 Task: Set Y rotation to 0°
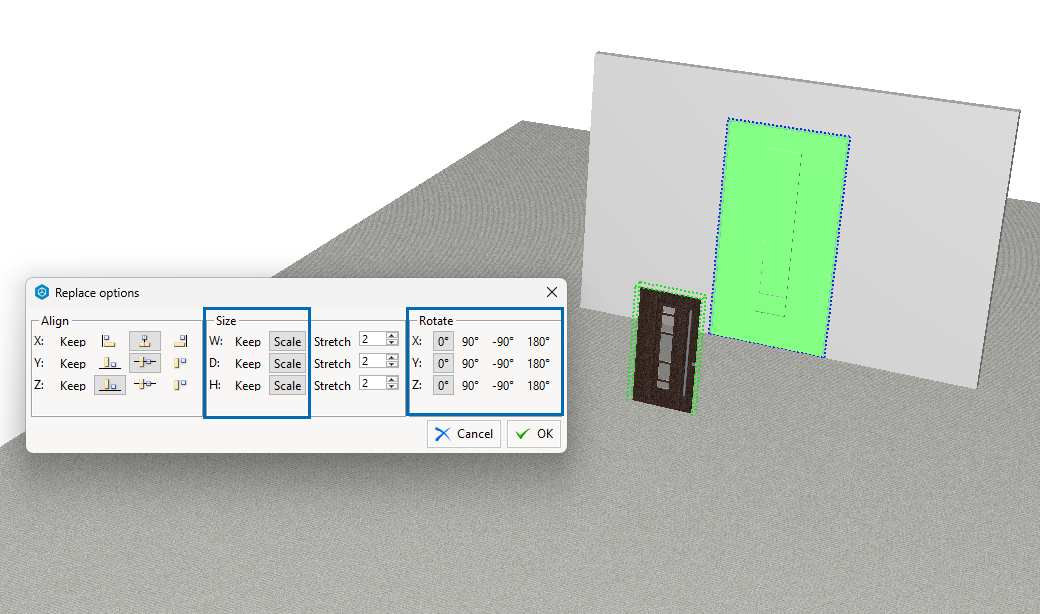pos(443,363)
